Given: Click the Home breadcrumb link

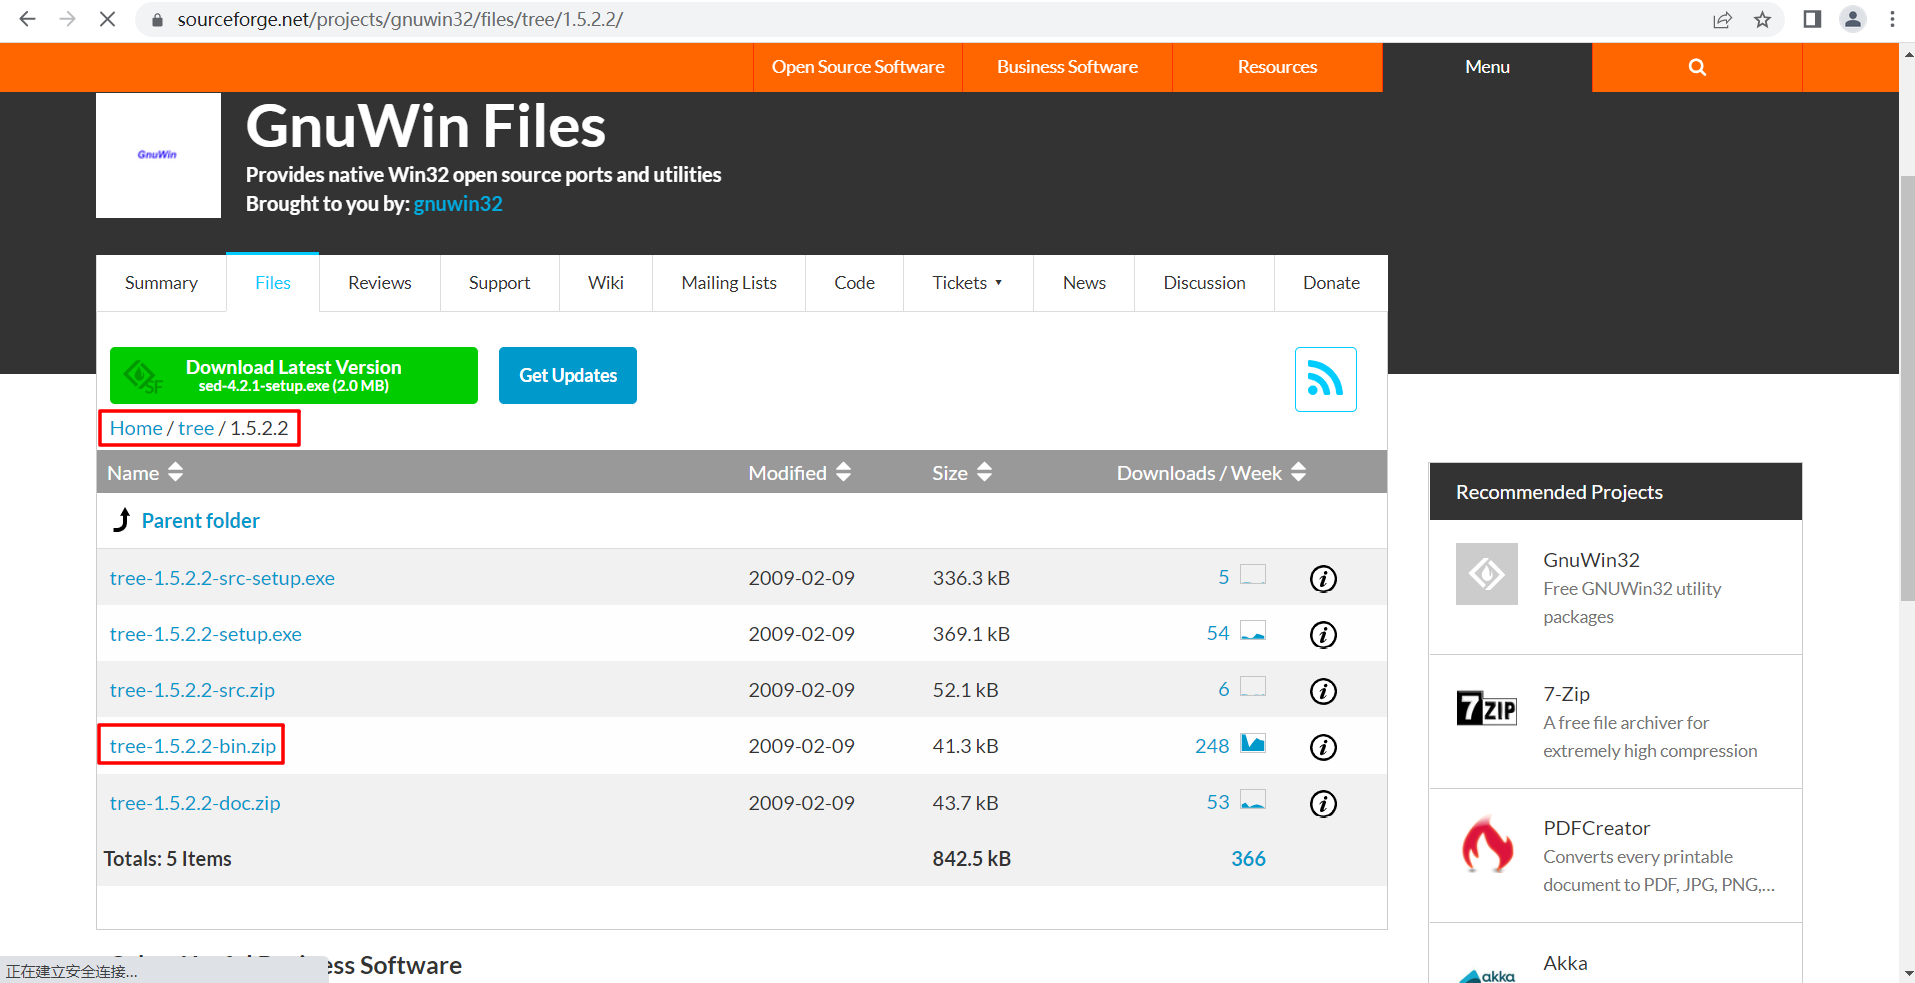Looking at the screenshot, I should point(136,428).
